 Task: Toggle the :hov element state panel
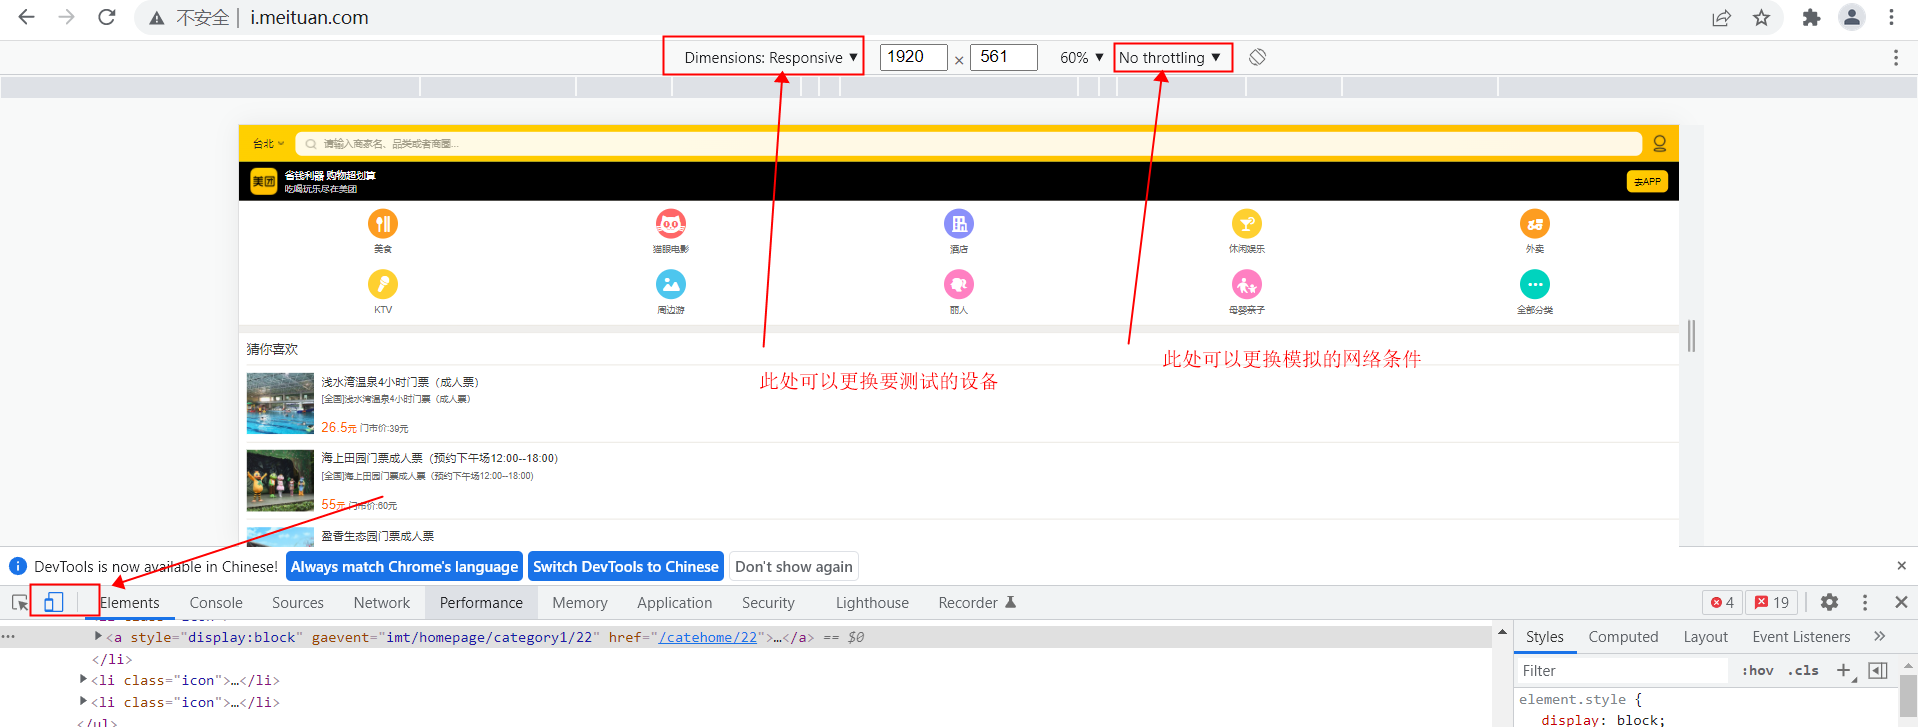pyautogui.click(x=1758, y=670)
